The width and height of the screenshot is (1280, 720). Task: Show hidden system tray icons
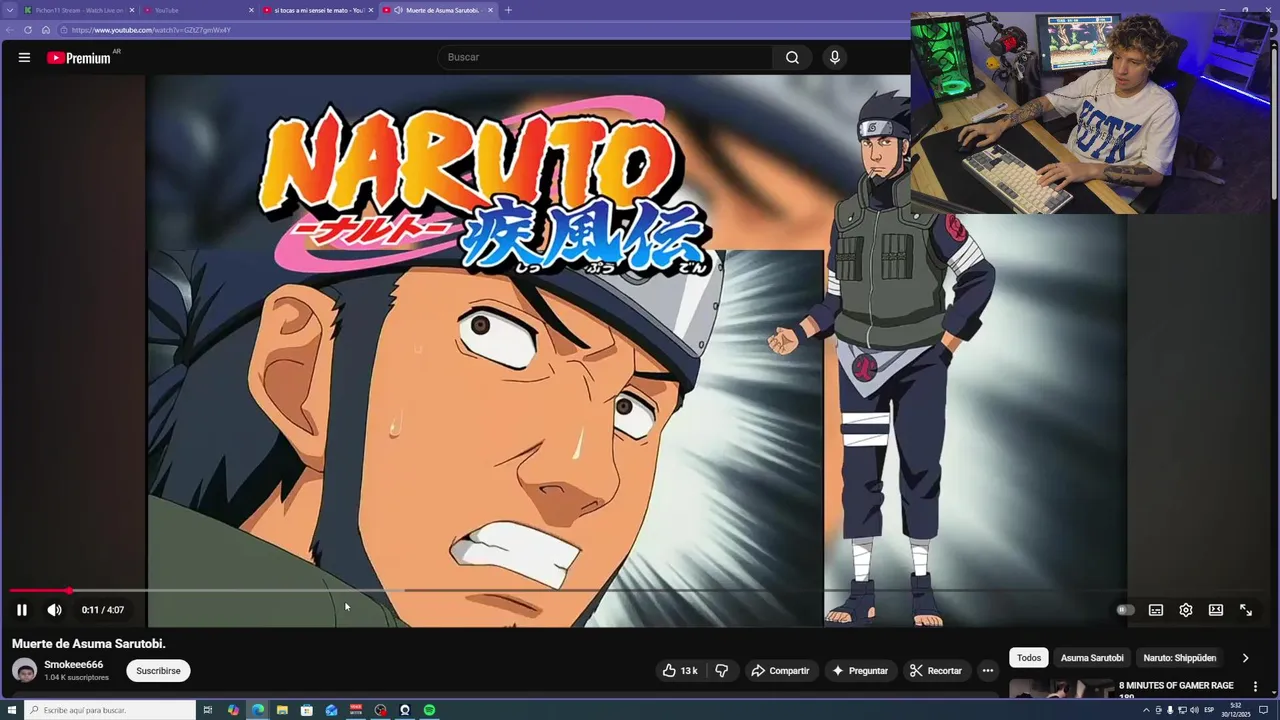pyautogui.click(x=1146, y=710)
